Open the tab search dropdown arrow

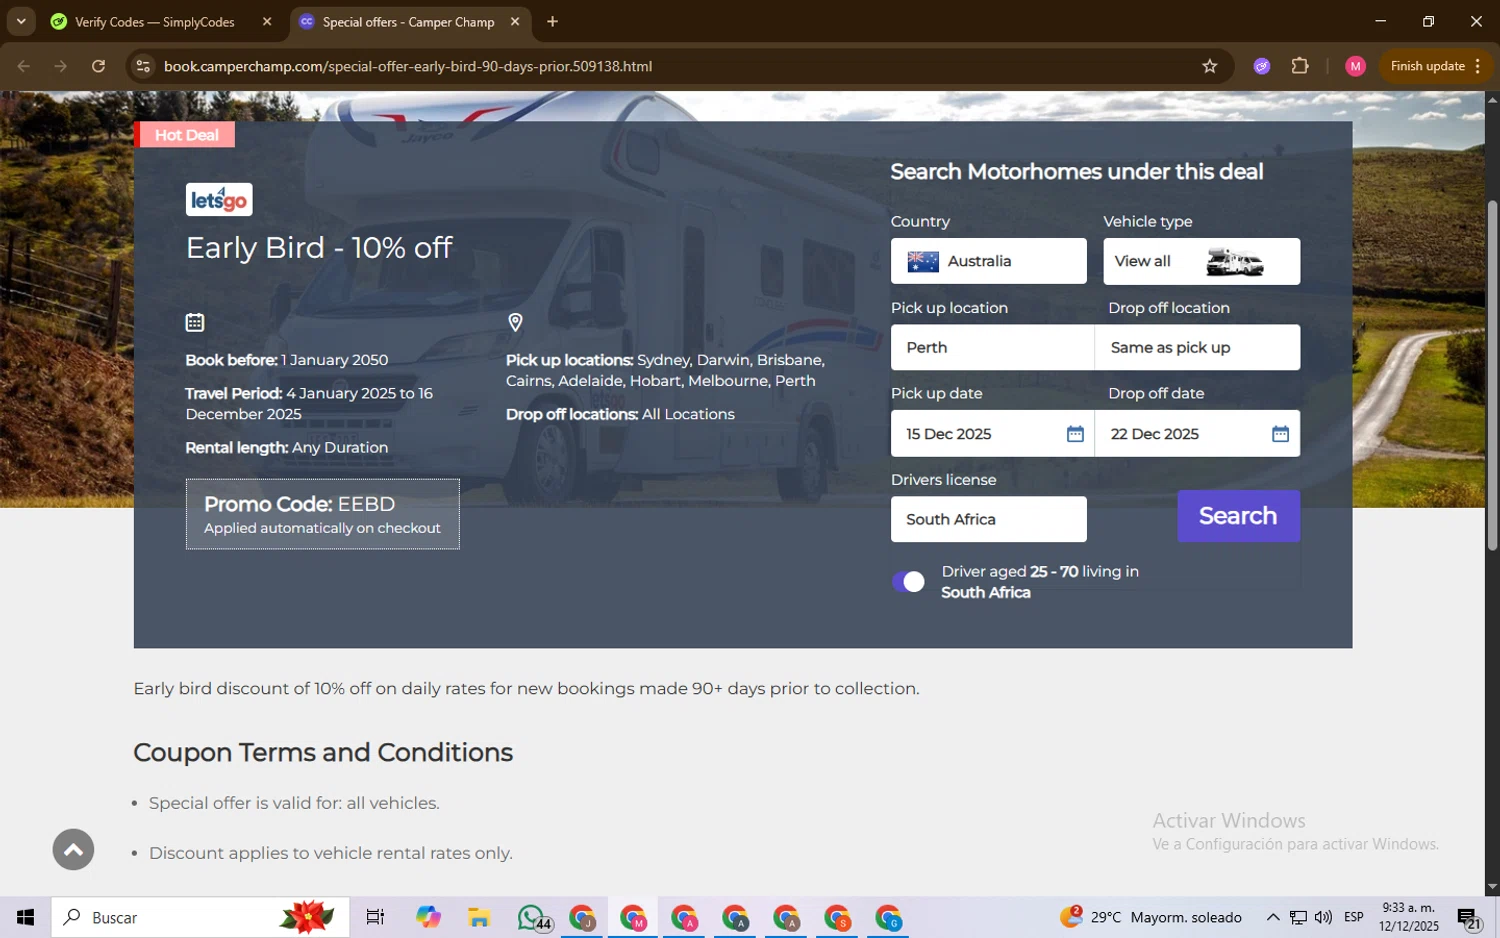[x=21, y=22]
